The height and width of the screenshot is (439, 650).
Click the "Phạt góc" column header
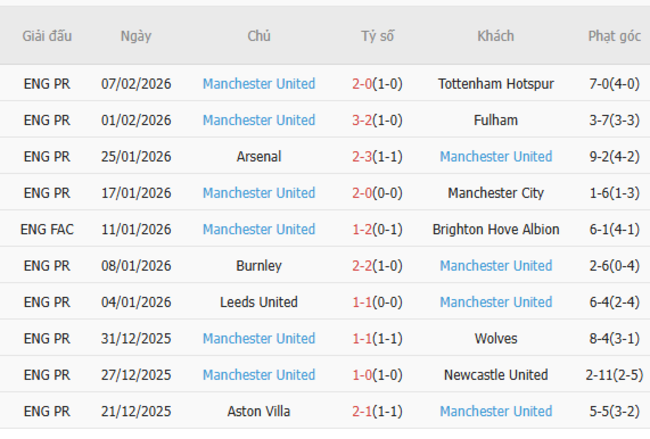pos(614,36)
